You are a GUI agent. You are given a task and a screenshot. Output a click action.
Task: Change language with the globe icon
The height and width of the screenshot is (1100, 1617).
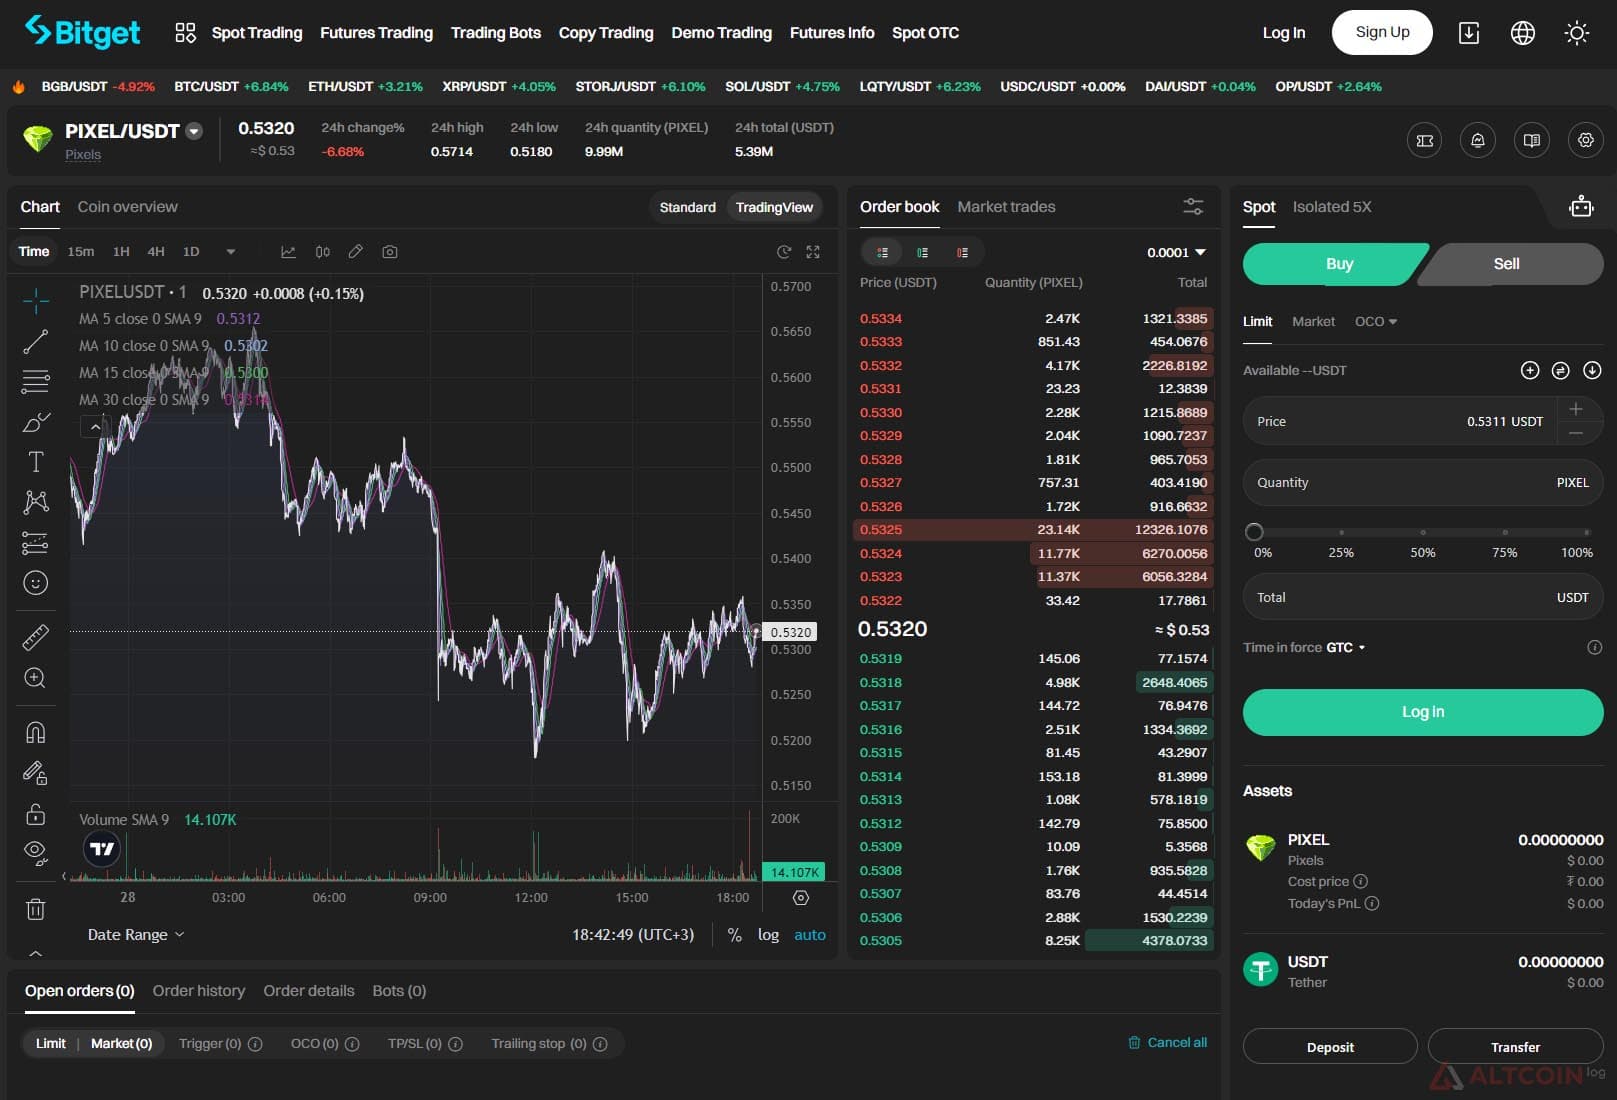click(x=1523, y=33)
